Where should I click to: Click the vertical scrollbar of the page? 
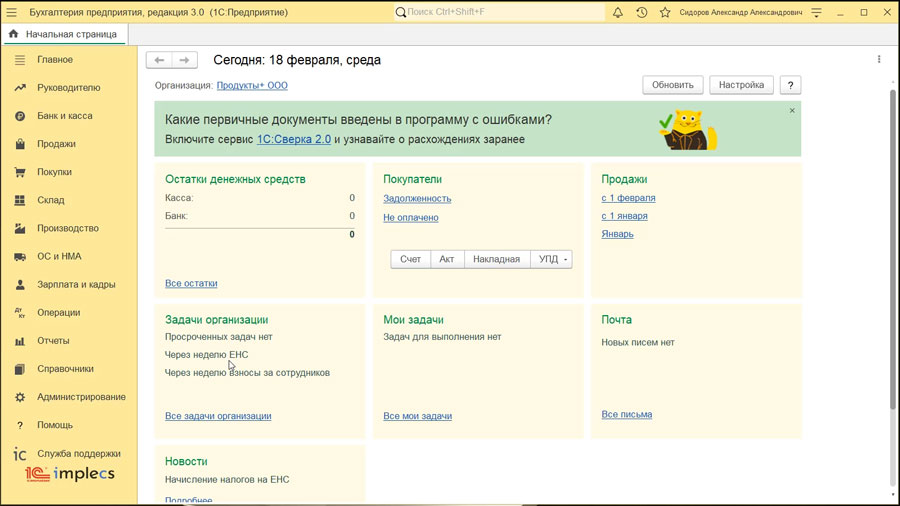[x=893, y=250]
